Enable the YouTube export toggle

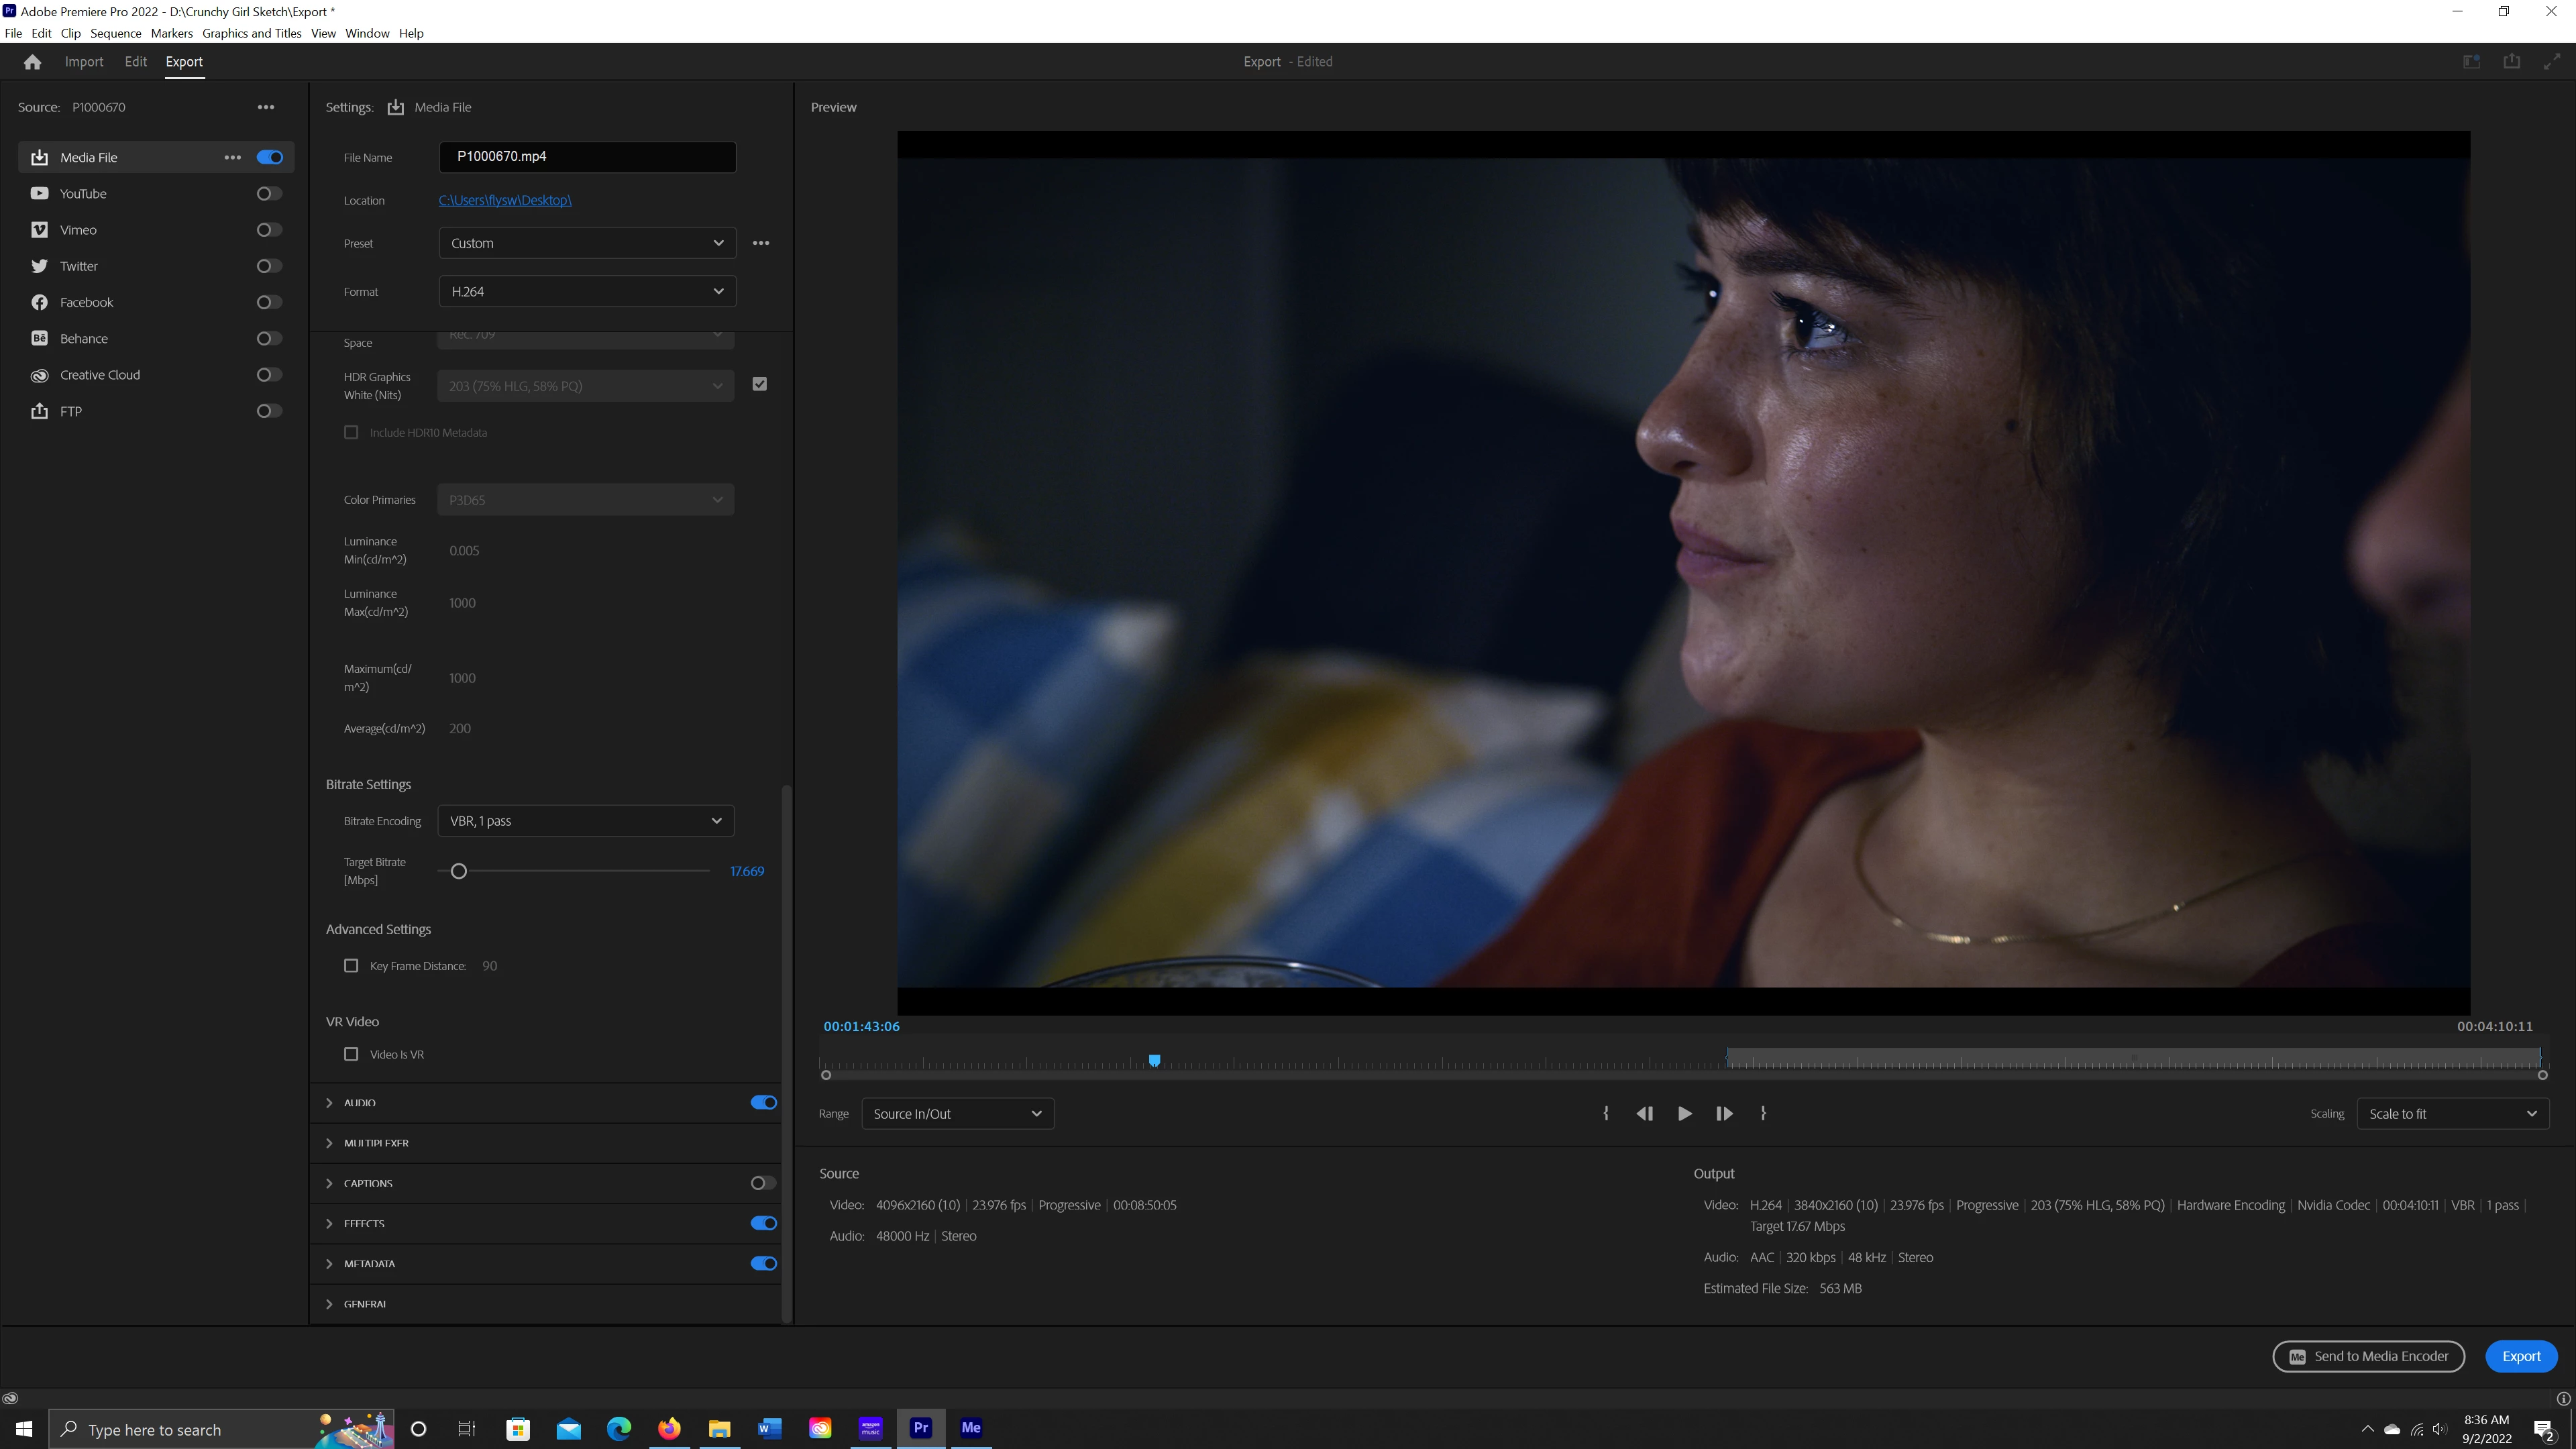pyautogui.click(x=268, y=194)
